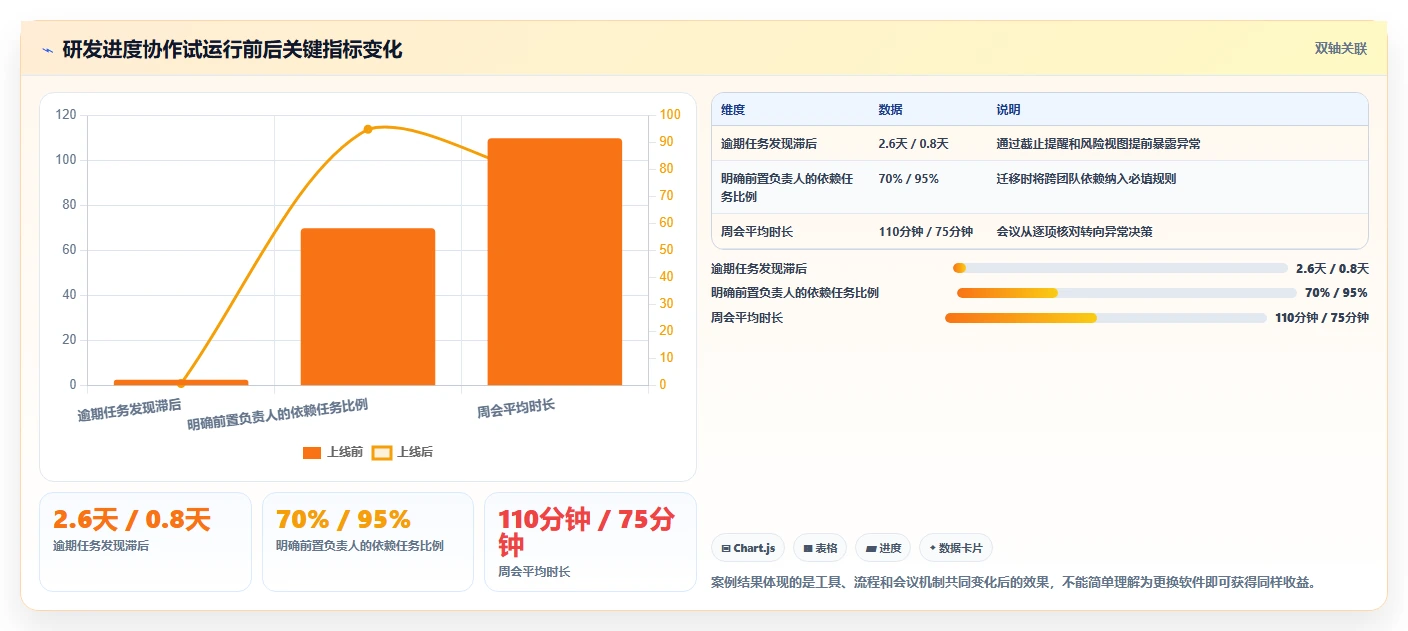Click progress value 70% / 95% at right
Viewport: 1408px width, 631px height.
pos(1336,293)
